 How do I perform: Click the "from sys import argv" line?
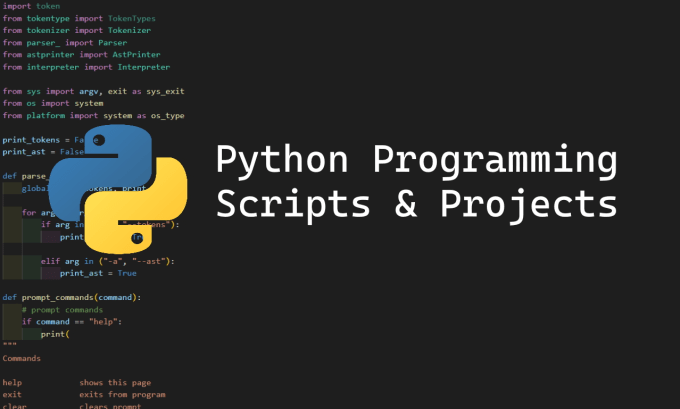[94, 91]
